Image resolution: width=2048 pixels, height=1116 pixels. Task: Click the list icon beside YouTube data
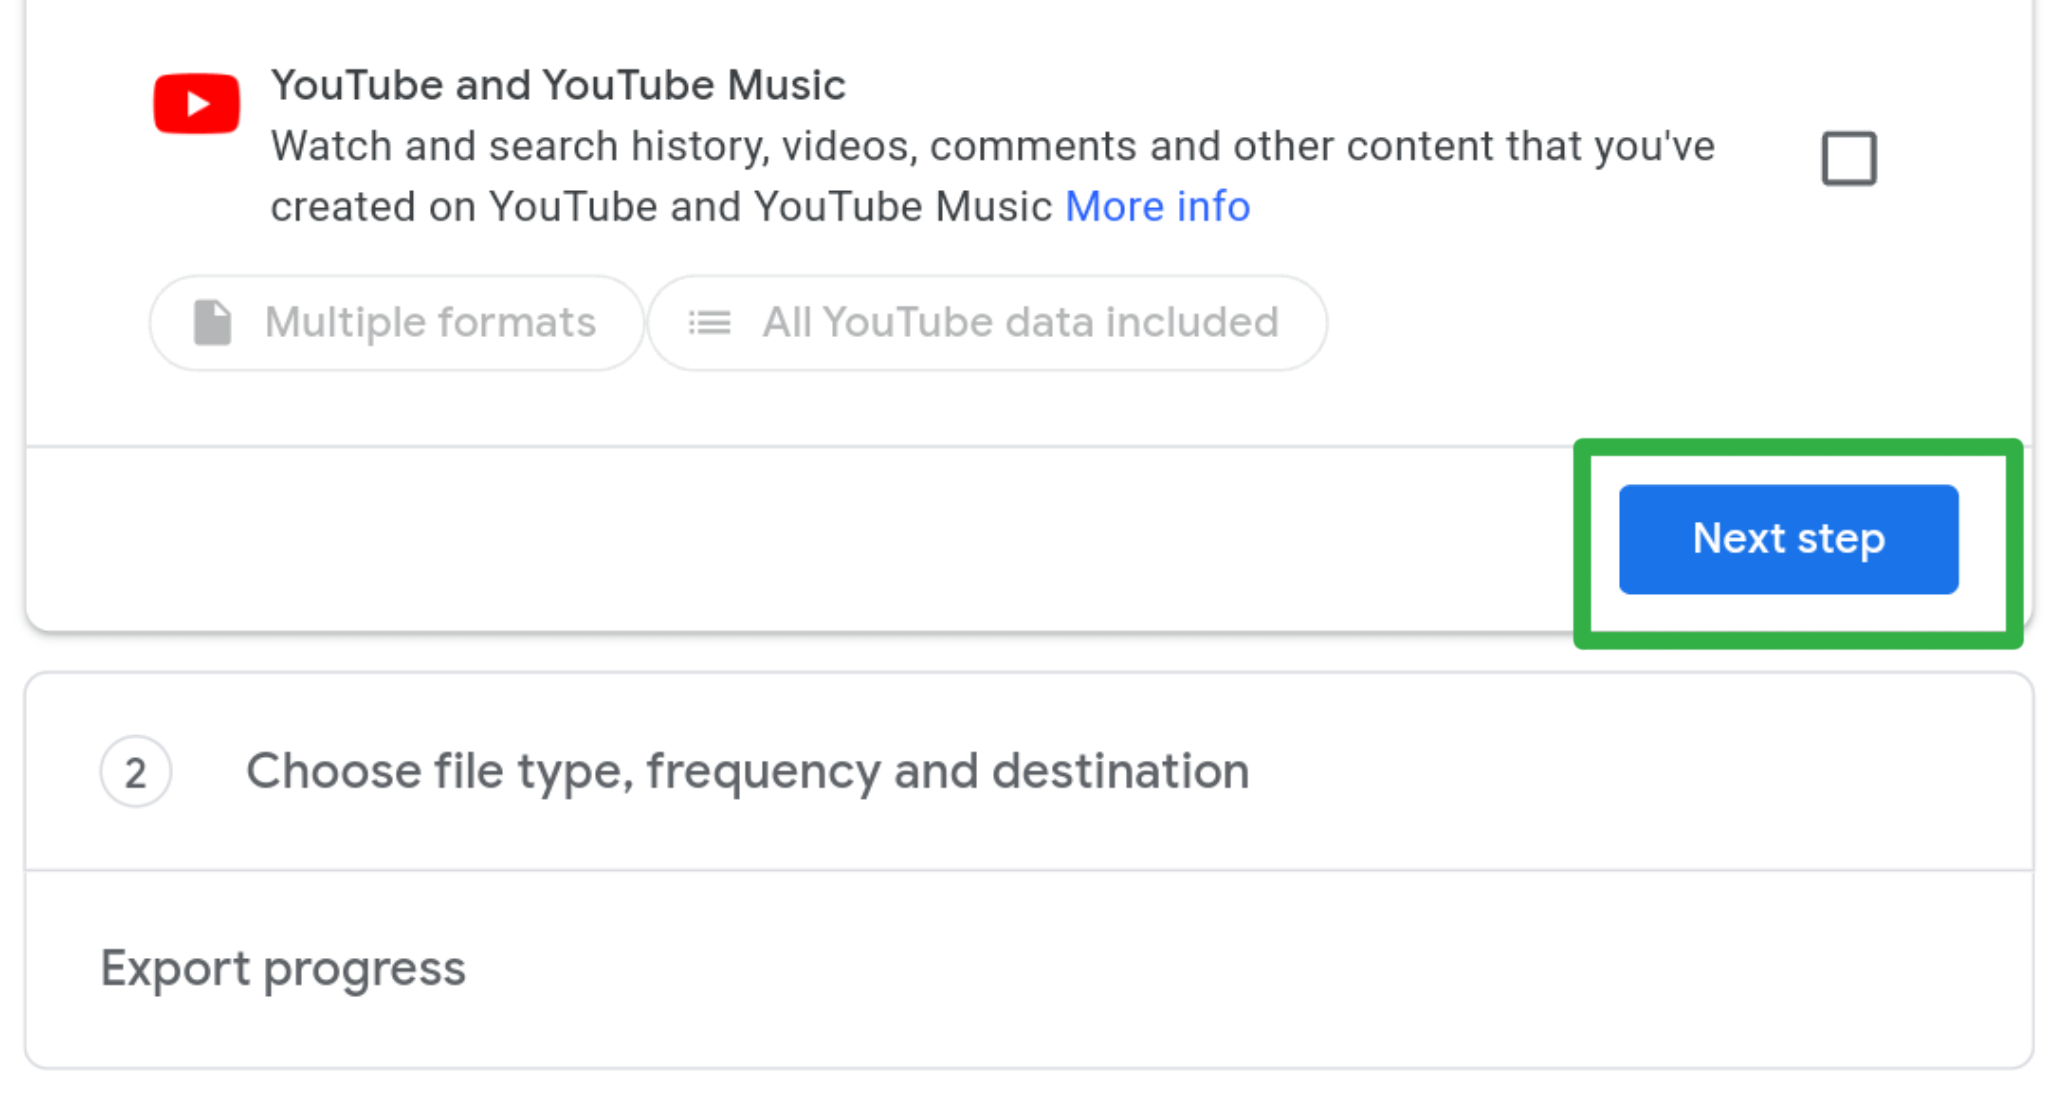(709, 323)
